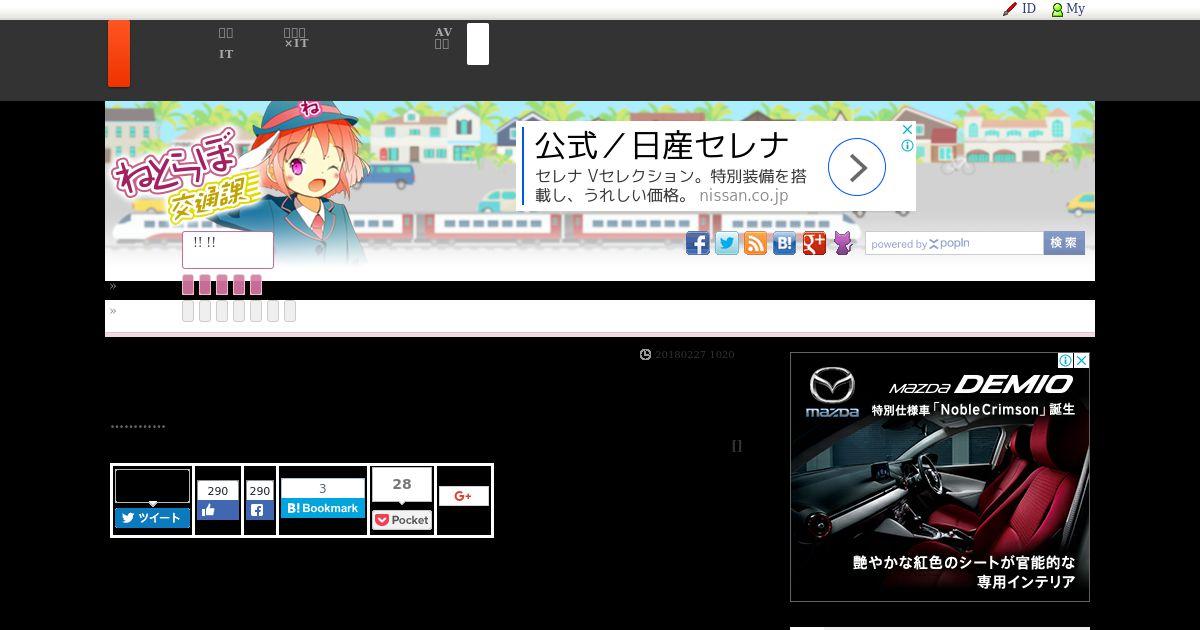The width and height of the screenshot is (1200, 630).
Task: Open the Twitter bird icon beside search
Action: 727,243
